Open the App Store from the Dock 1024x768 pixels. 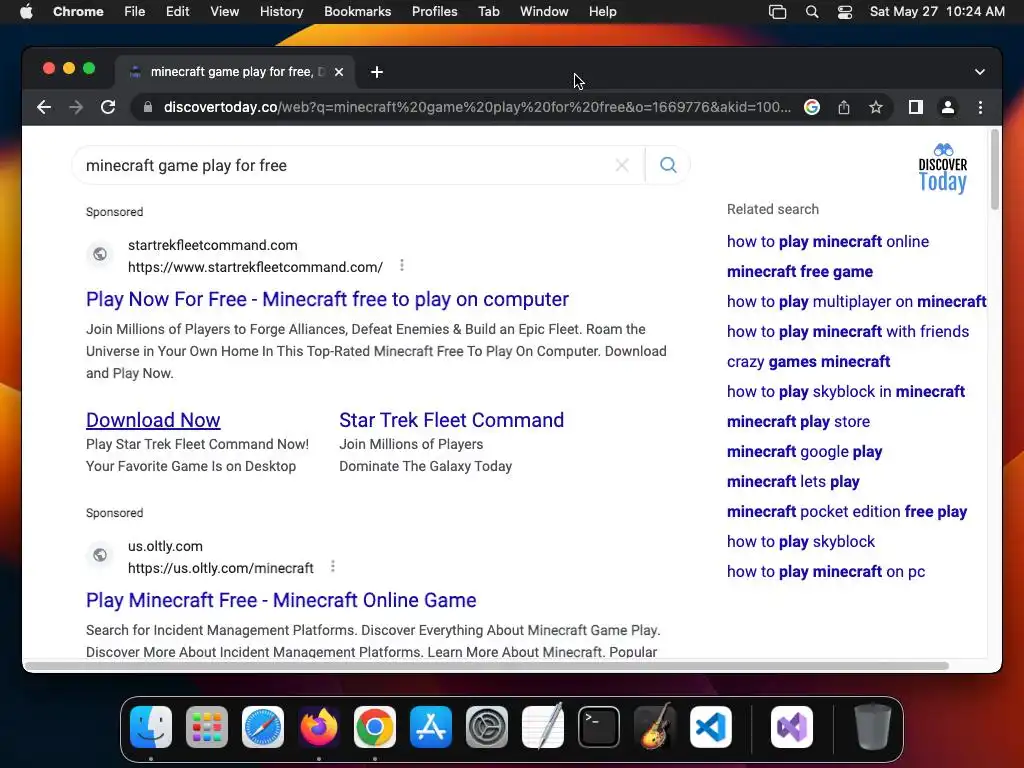[x=431, y=727]
